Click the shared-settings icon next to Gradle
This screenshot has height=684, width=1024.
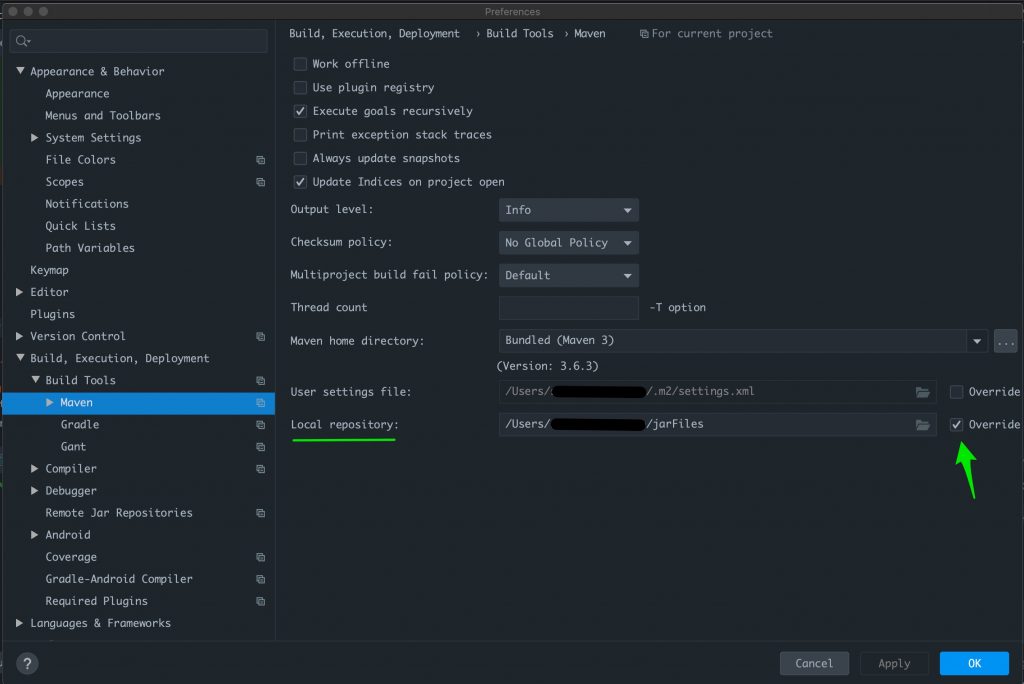click(x=260, y=424)
